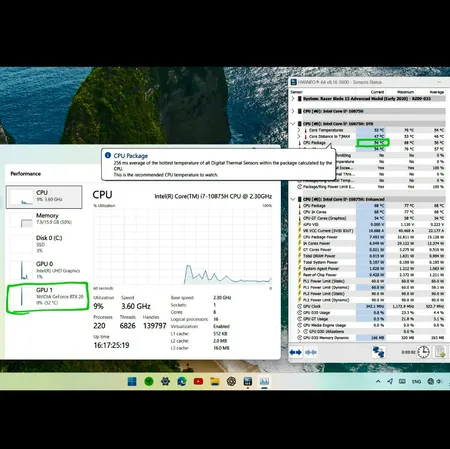
Task: Show hidden tray icons chevron
Action: coord(378,381)
